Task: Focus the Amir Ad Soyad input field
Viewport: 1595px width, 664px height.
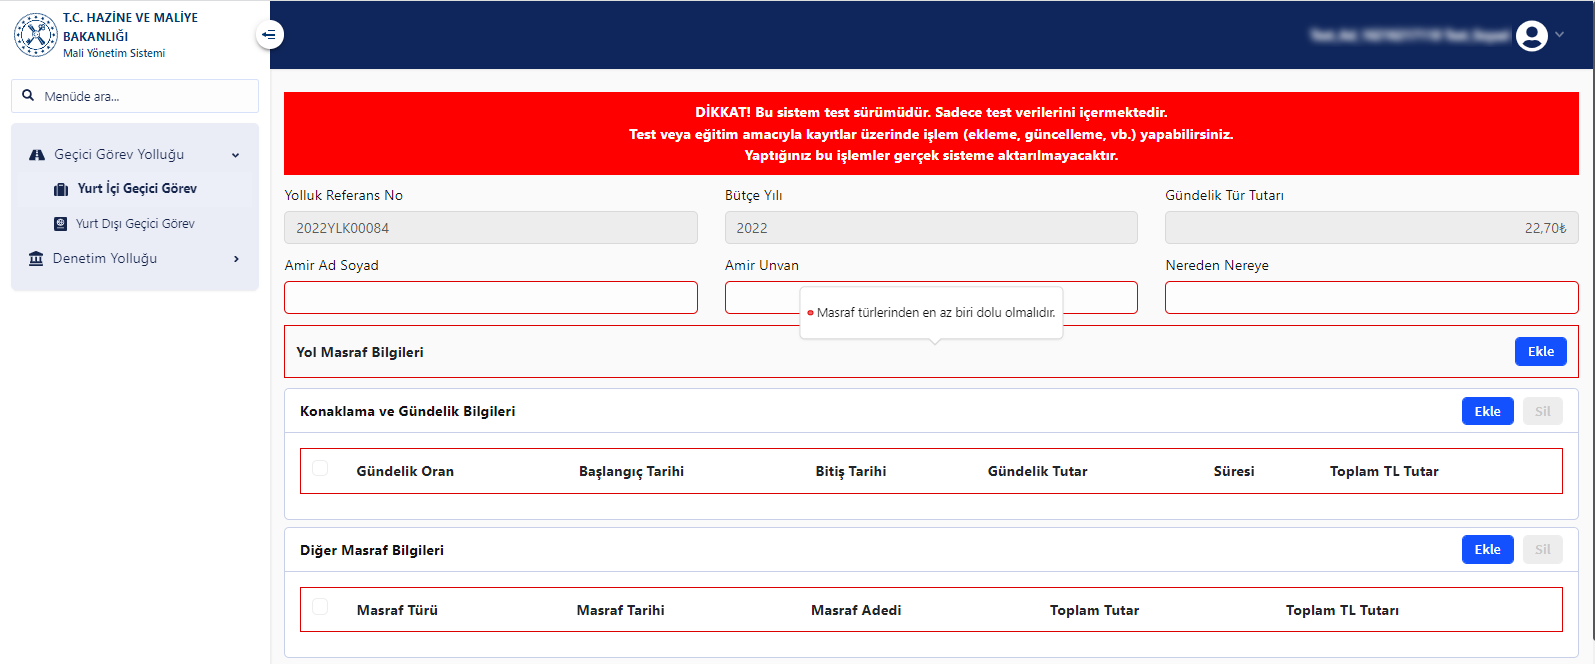Action: (491, 298)
